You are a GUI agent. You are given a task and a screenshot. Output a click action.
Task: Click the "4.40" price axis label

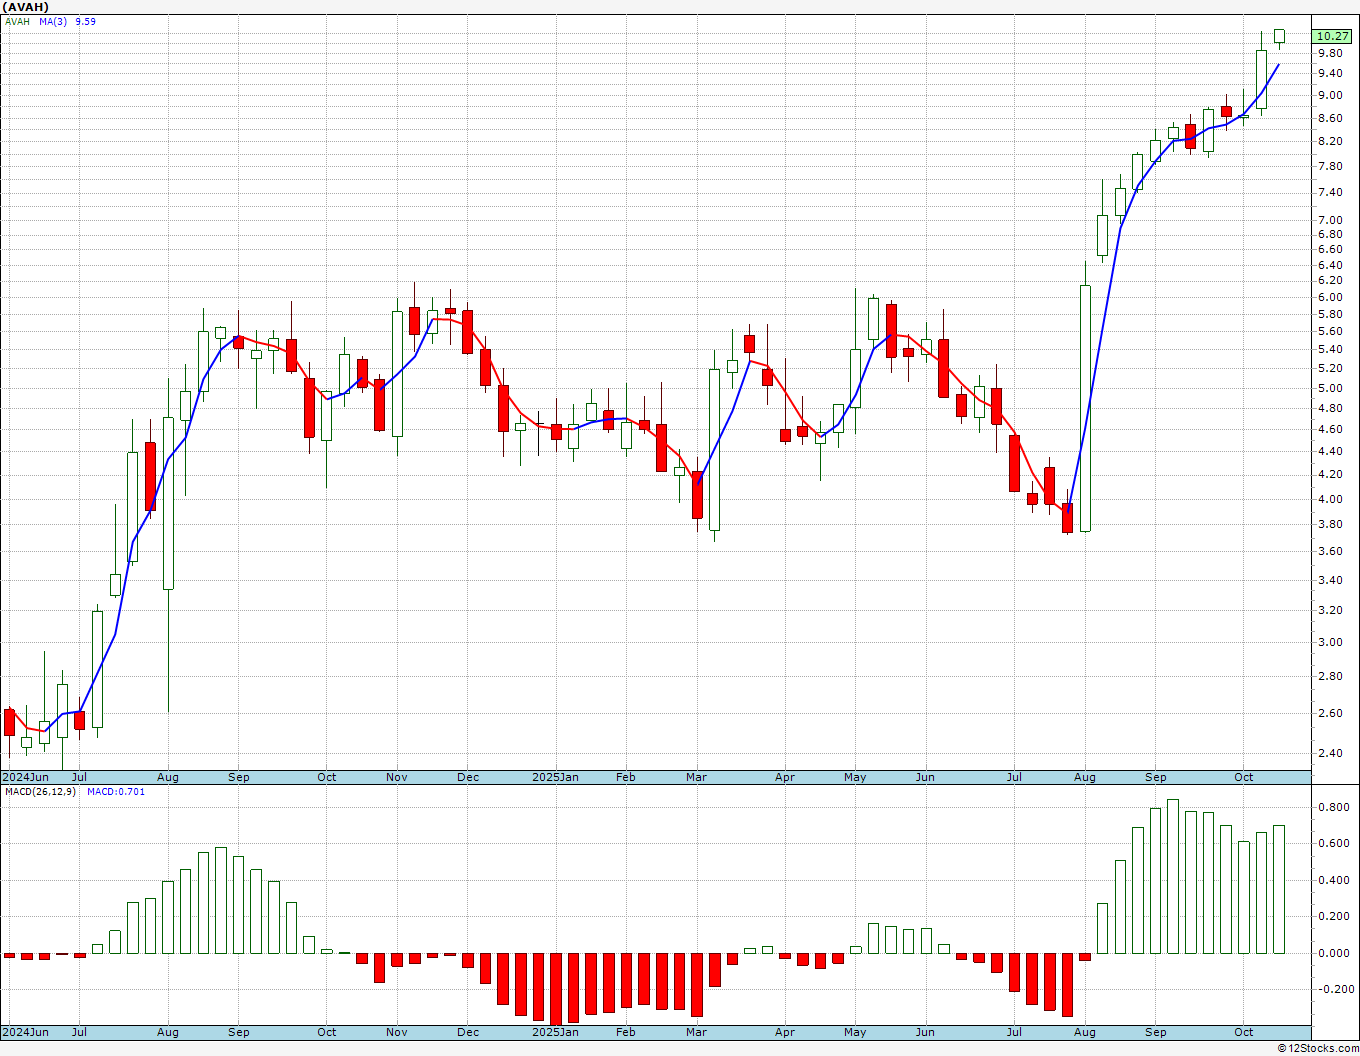(1330, 451)
